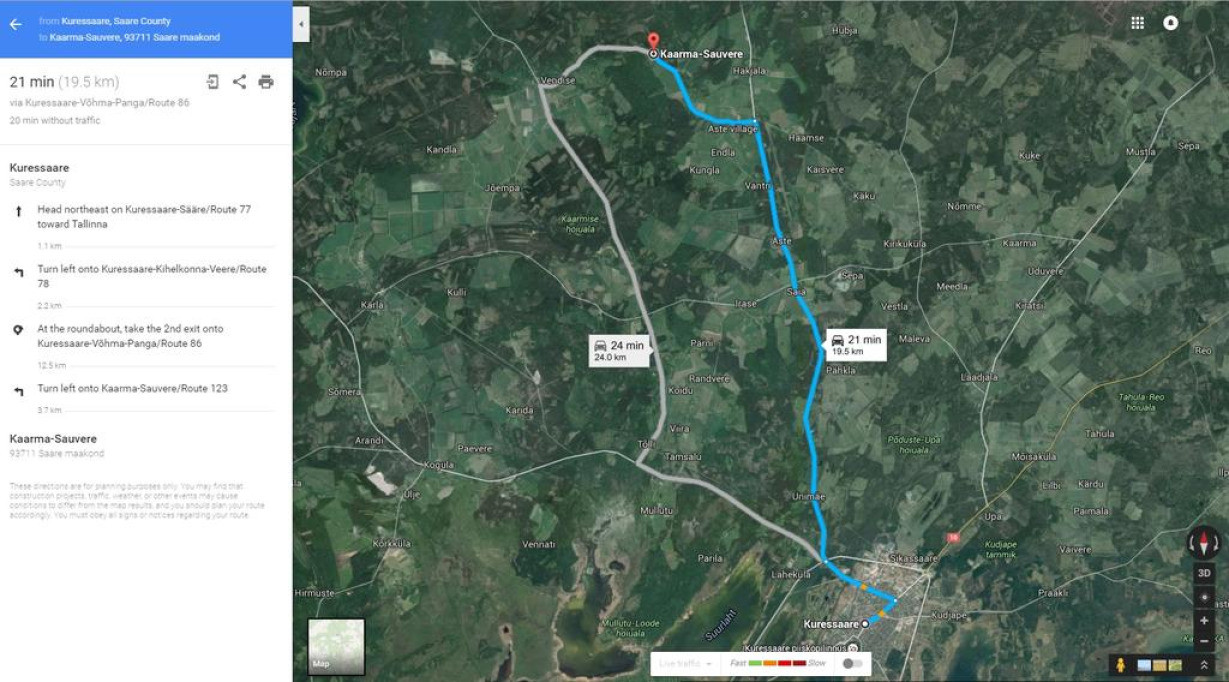Reset map orientation with the compass
Viewport: 1229px width, 682px height.
coord(1203,543)
